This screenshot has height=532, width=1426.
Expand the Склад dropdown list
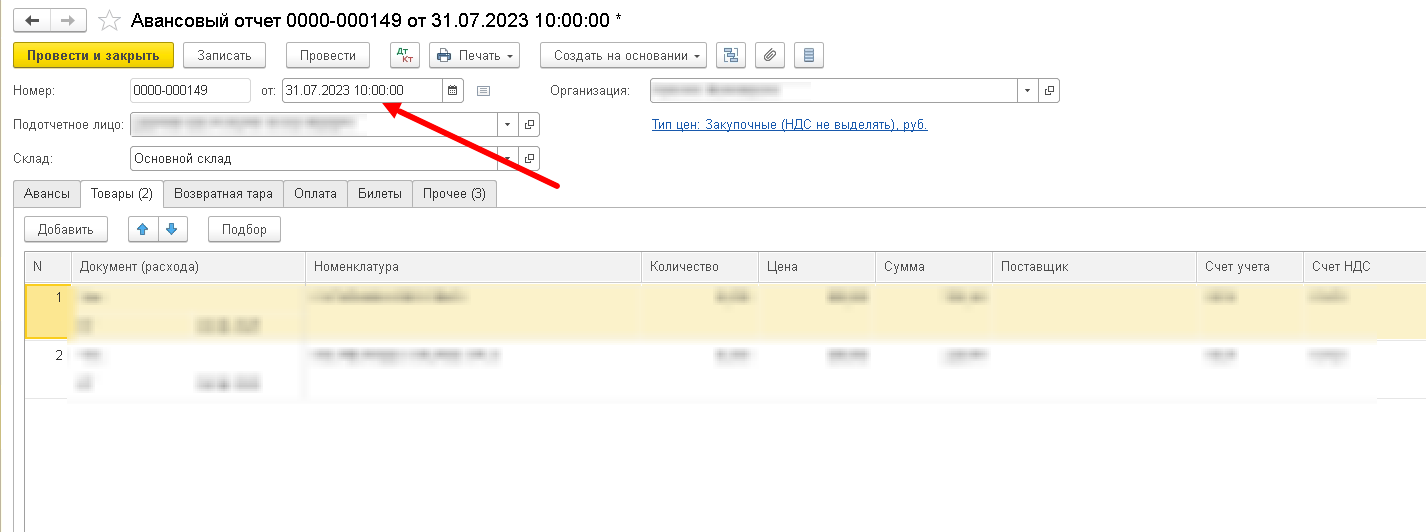[x=509, y=159]
